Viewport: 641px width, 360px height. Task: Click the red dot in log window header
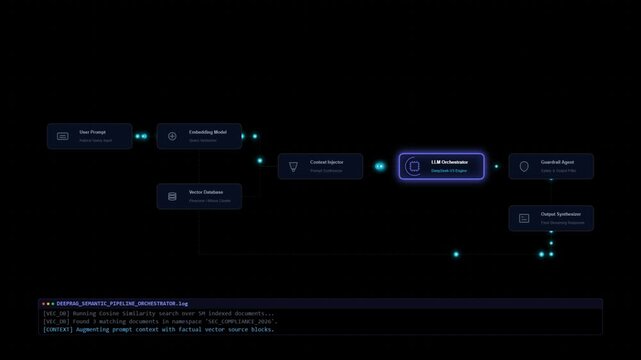(x=43, y=304)
